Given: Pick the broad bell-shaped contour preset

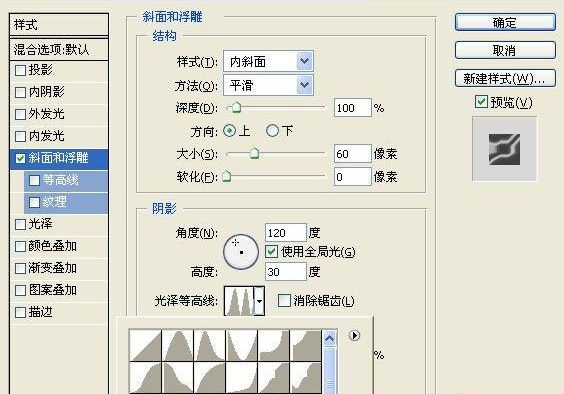Looking at the screenshot, I should click(178, 346).
